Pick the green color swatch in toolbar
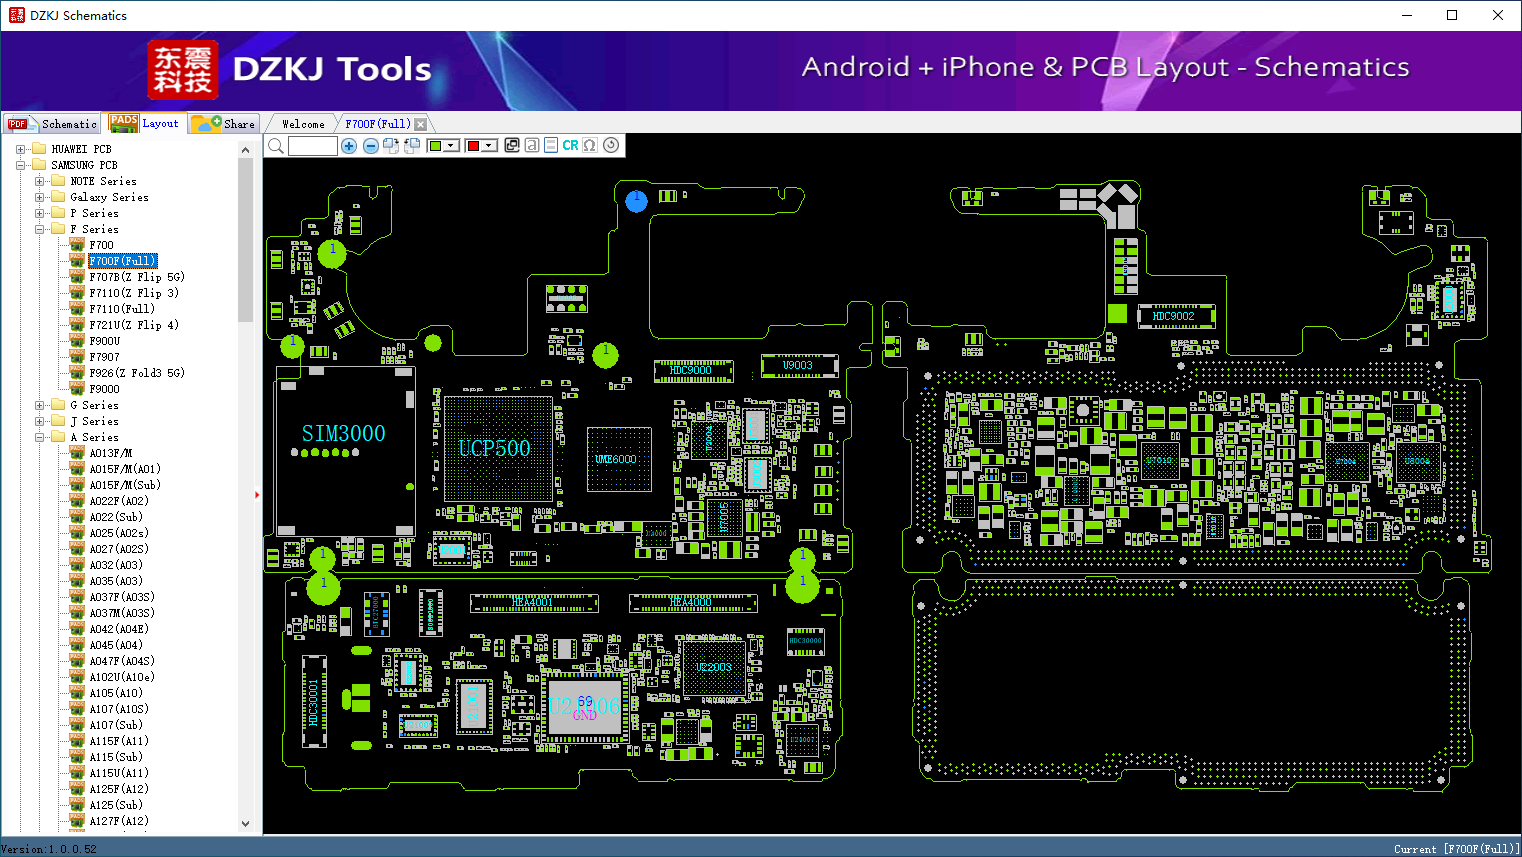 coord(435,146)
